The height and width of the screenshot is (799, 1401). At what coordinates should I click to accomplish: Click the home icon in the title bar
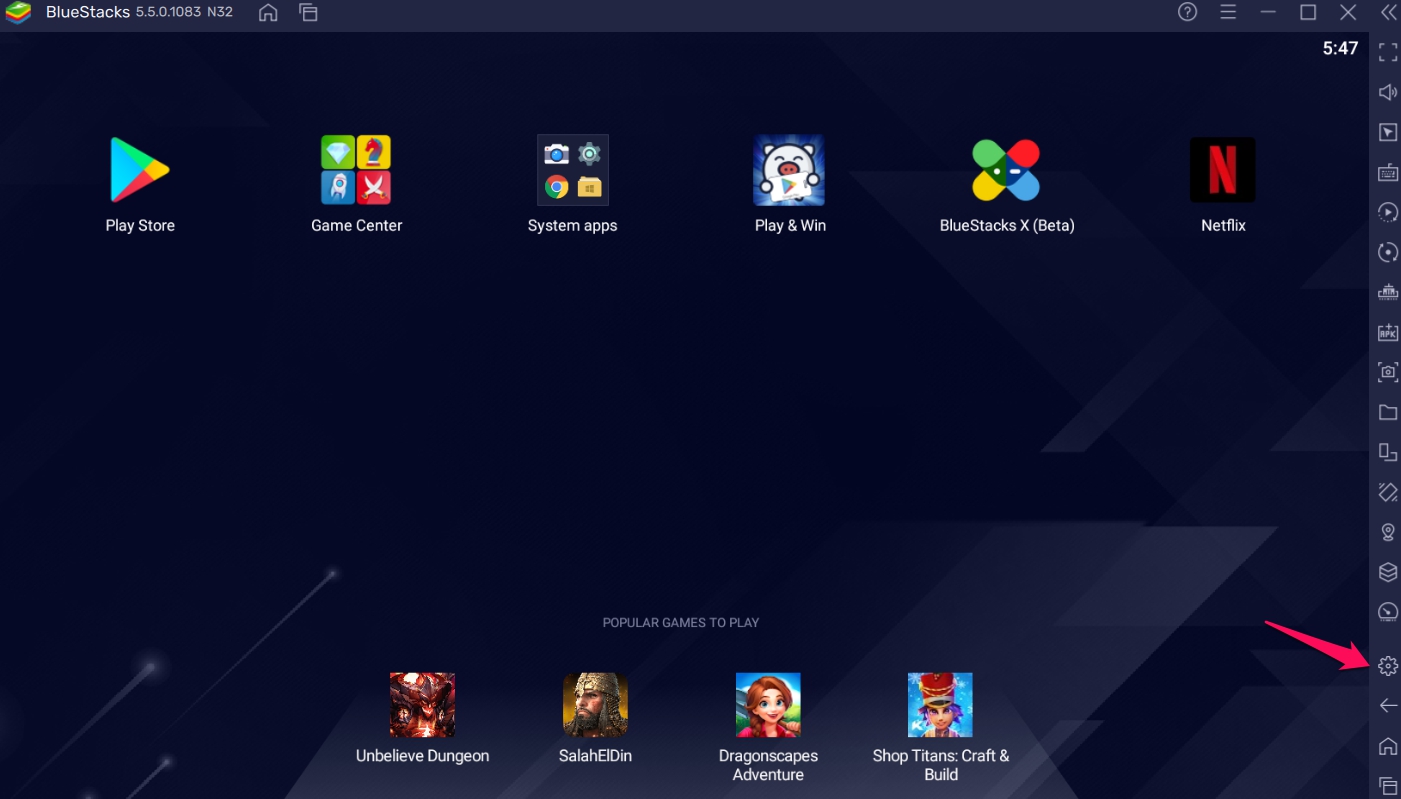(x=268, y=13)
